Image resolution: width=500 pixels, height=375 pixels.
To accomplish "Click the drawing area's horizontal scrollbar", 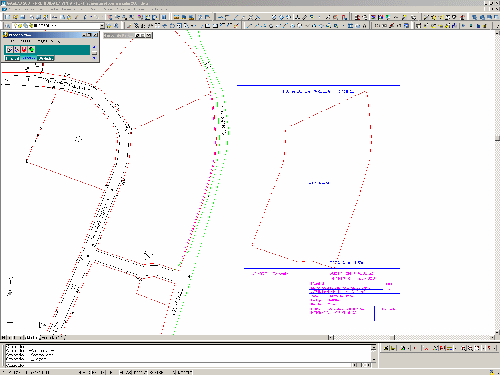I will pyautogui.click(x=412, y=337).
